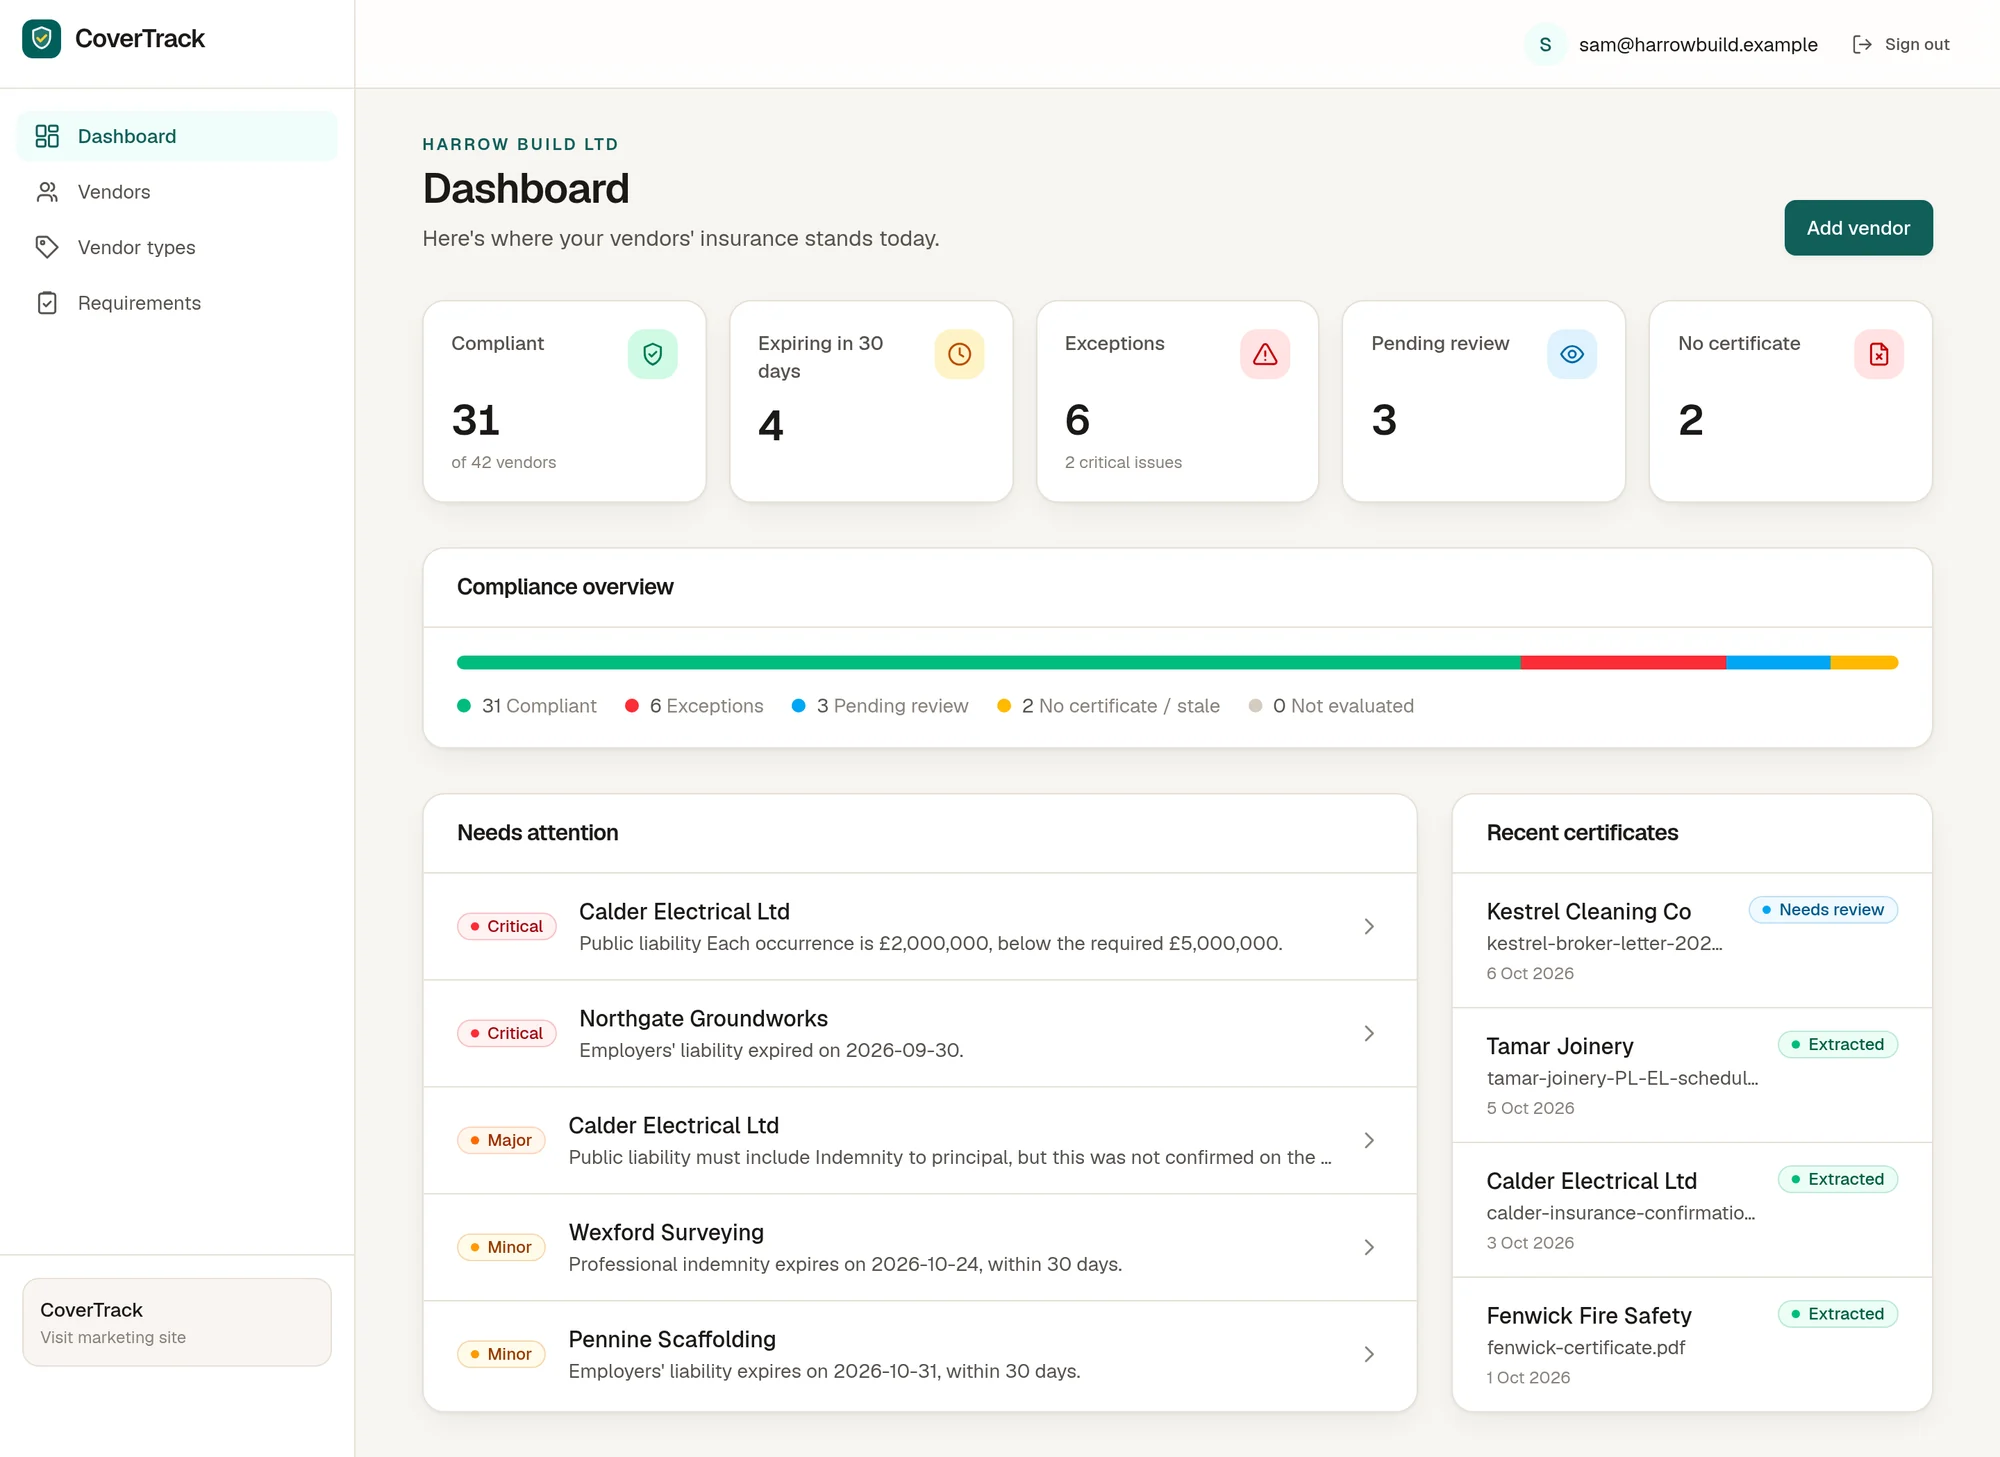Click Minor badge on Pennine Scaffolding row
Screen dimensions: 2000x1457
(x=501, y=1355)
